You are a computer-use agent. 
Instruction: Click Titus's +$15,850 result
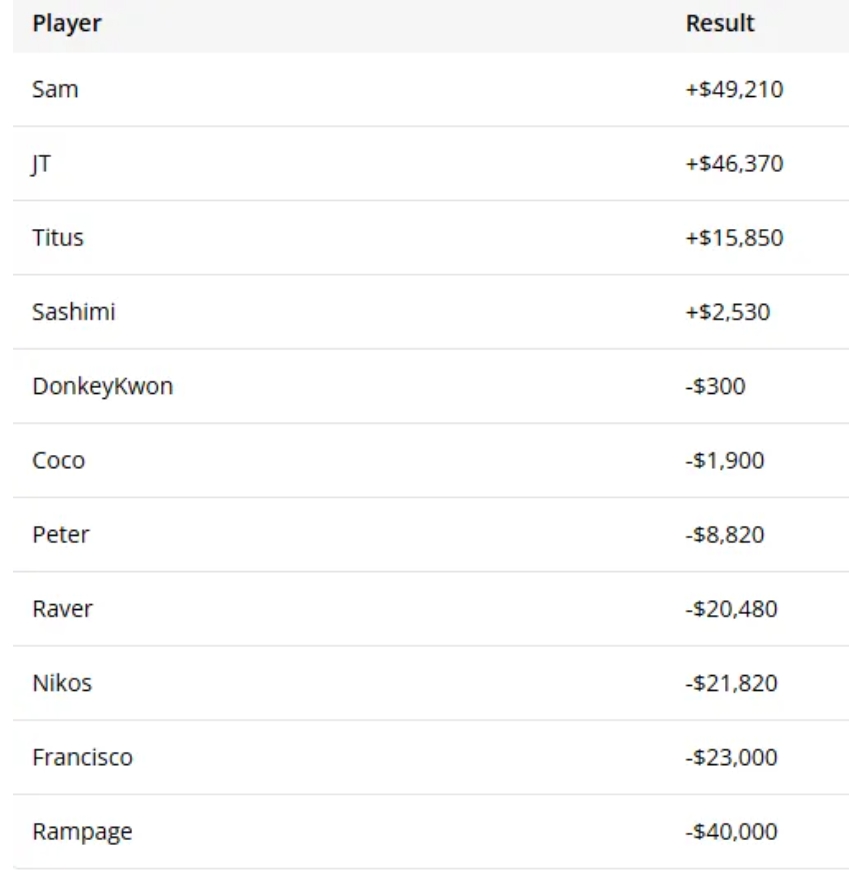click(x=734, y=238)
